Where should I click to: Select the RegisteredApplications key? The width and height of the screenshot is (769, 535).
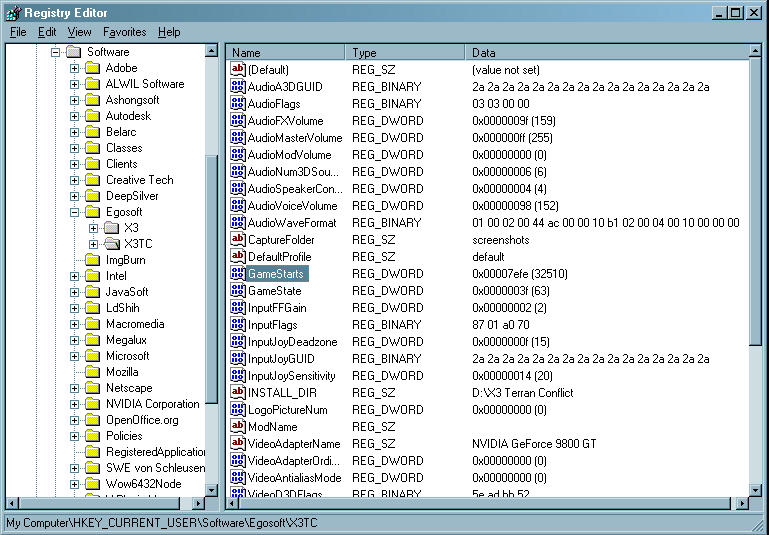coord(155,452)
